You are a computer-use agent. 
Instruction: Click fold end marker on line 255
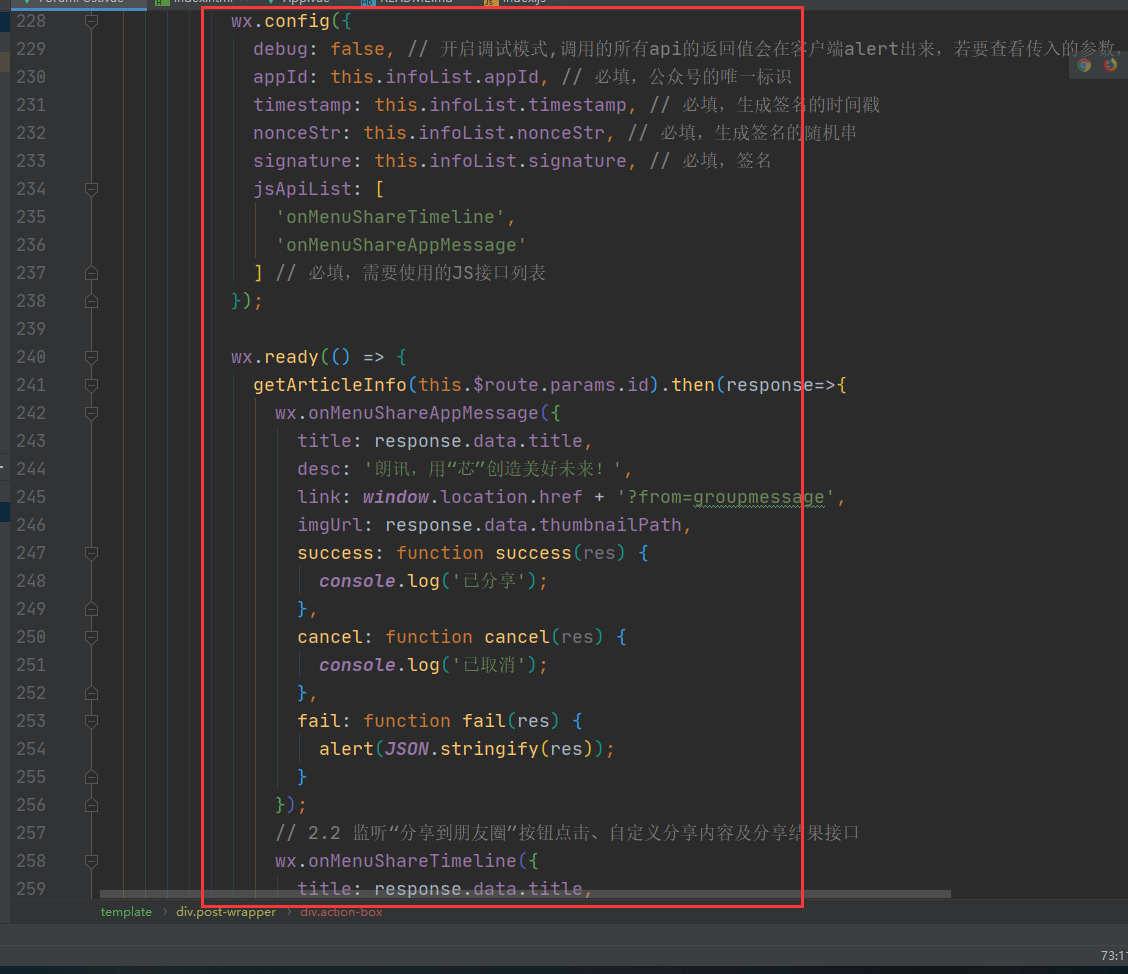click(x=91, y=778)
